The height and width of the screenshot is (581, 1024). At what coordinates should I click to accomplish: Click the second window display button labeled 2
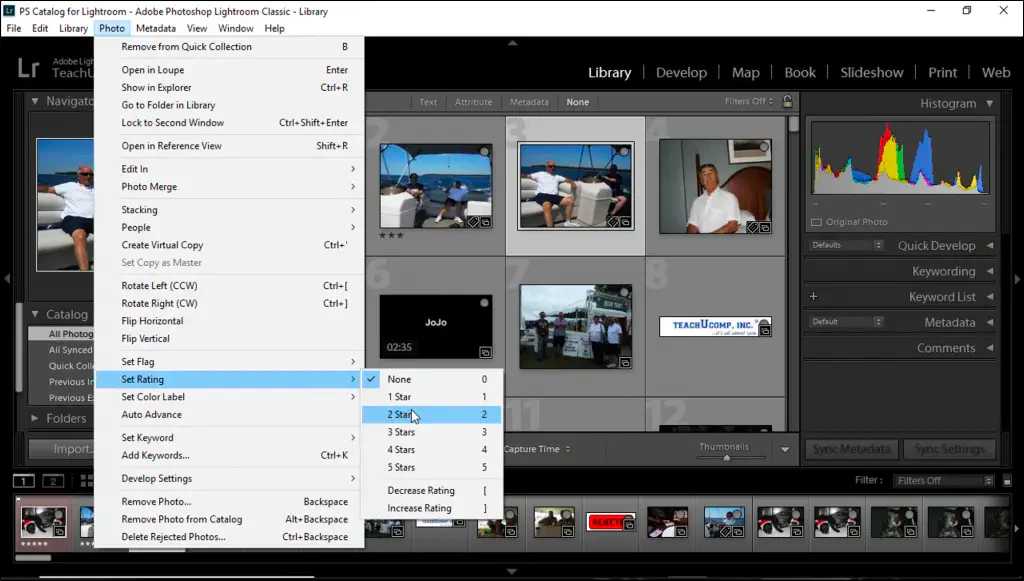coord(52,481)
